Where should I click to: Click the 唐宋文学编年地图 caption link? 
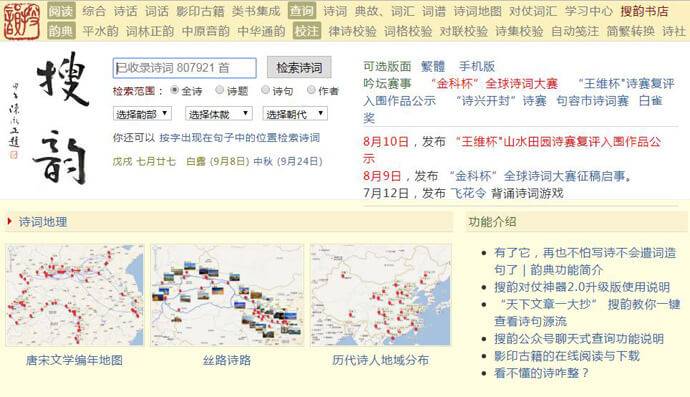click(74, 360)
